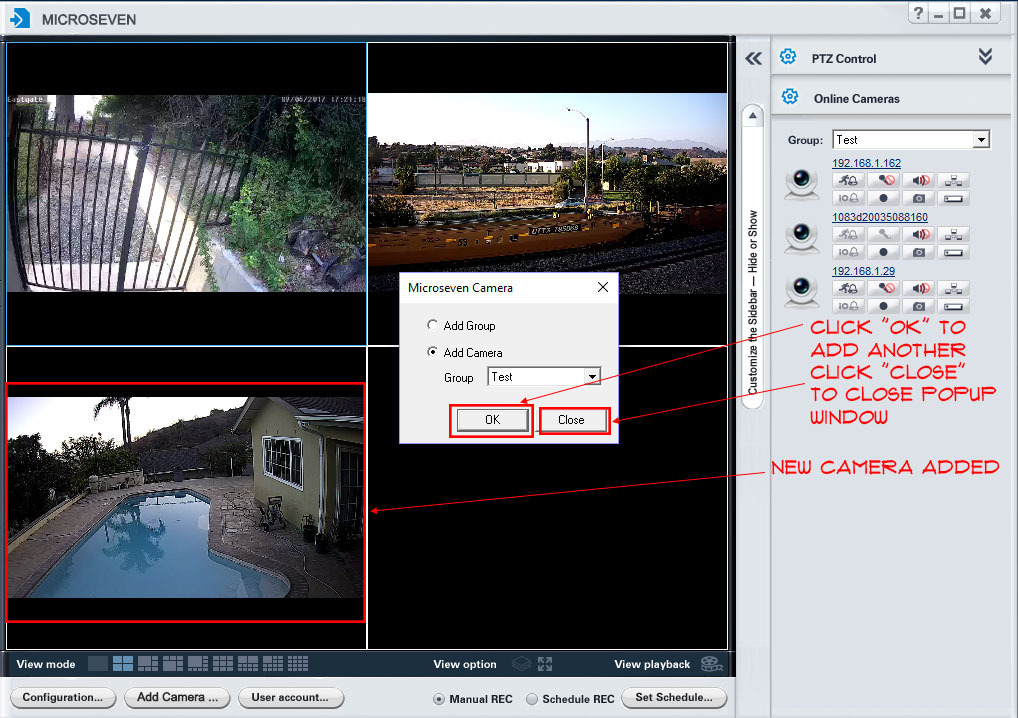Switch to single-camera view mode
Screen dimensions: 1018x718
click(x=97, y=663)
